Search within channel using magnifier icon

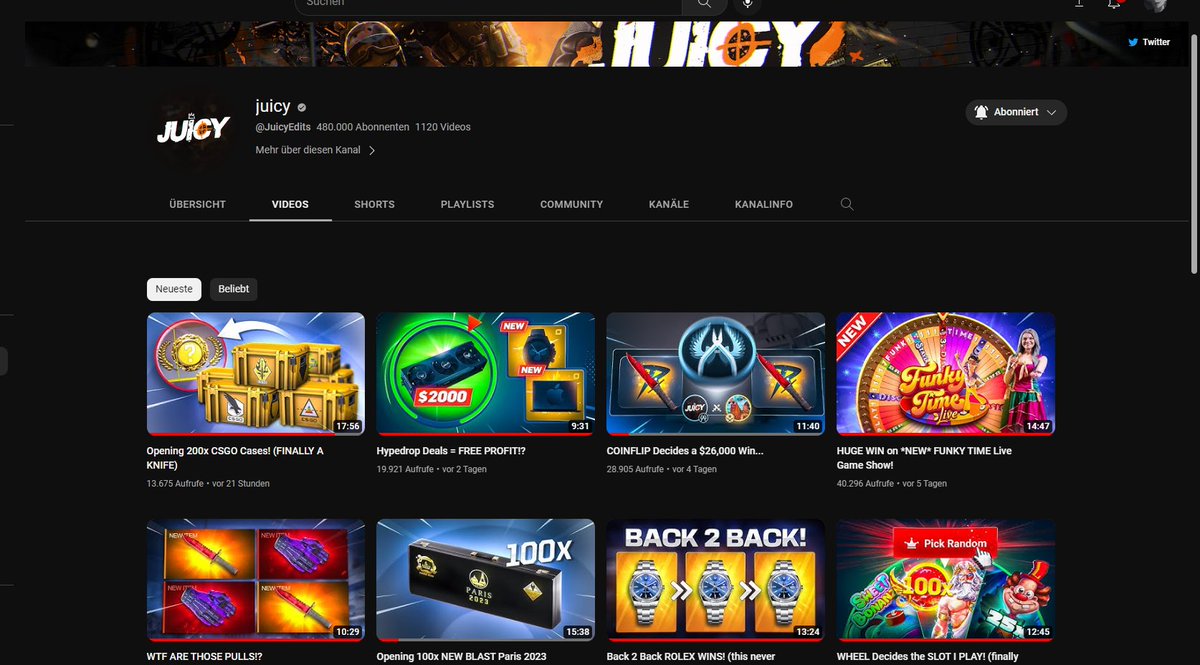click(x=847, y=204)
